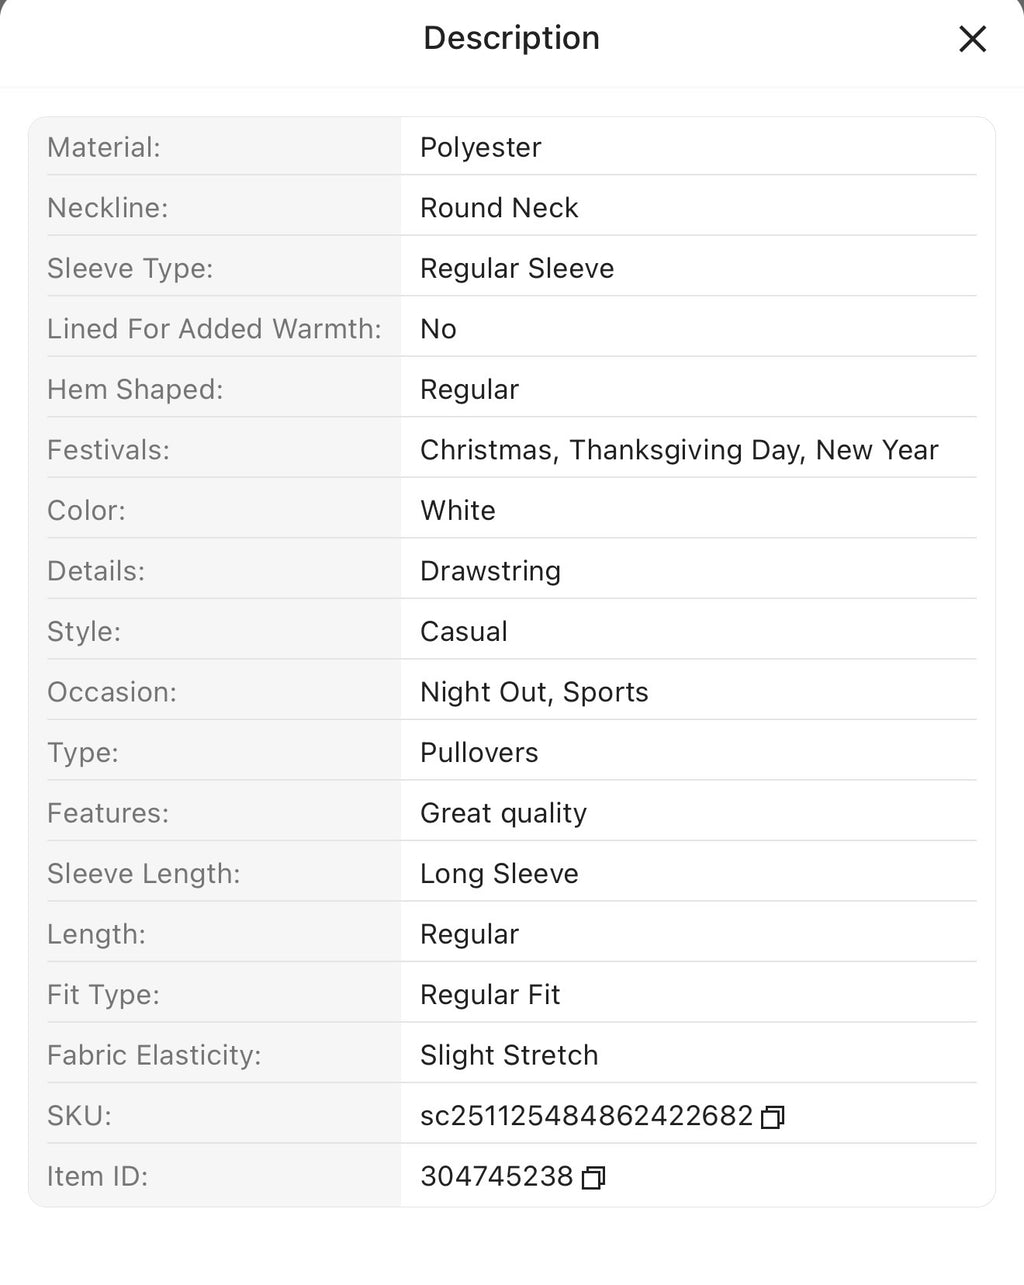Click the Description title

[511, 38]
